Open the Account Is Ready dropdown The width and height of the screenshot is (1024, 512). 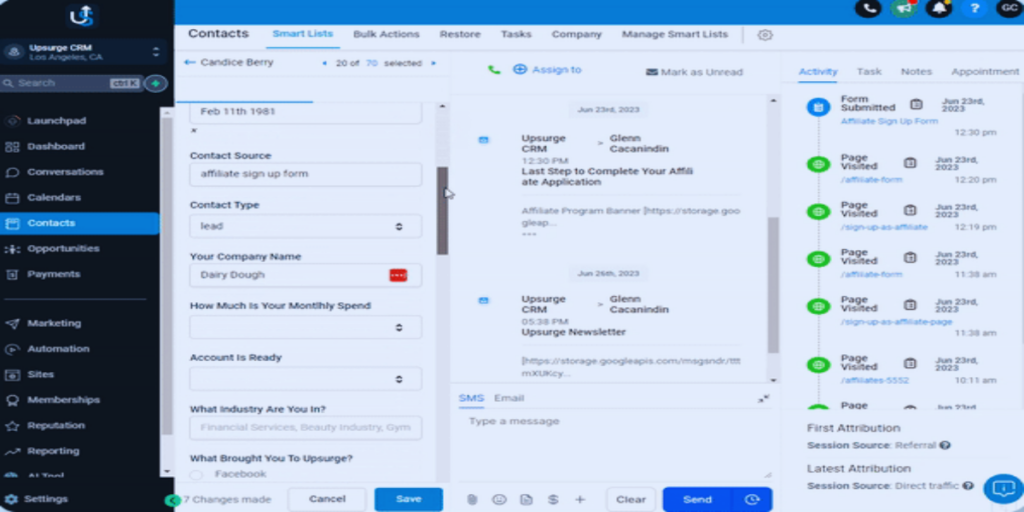click(x=306, y=379)
